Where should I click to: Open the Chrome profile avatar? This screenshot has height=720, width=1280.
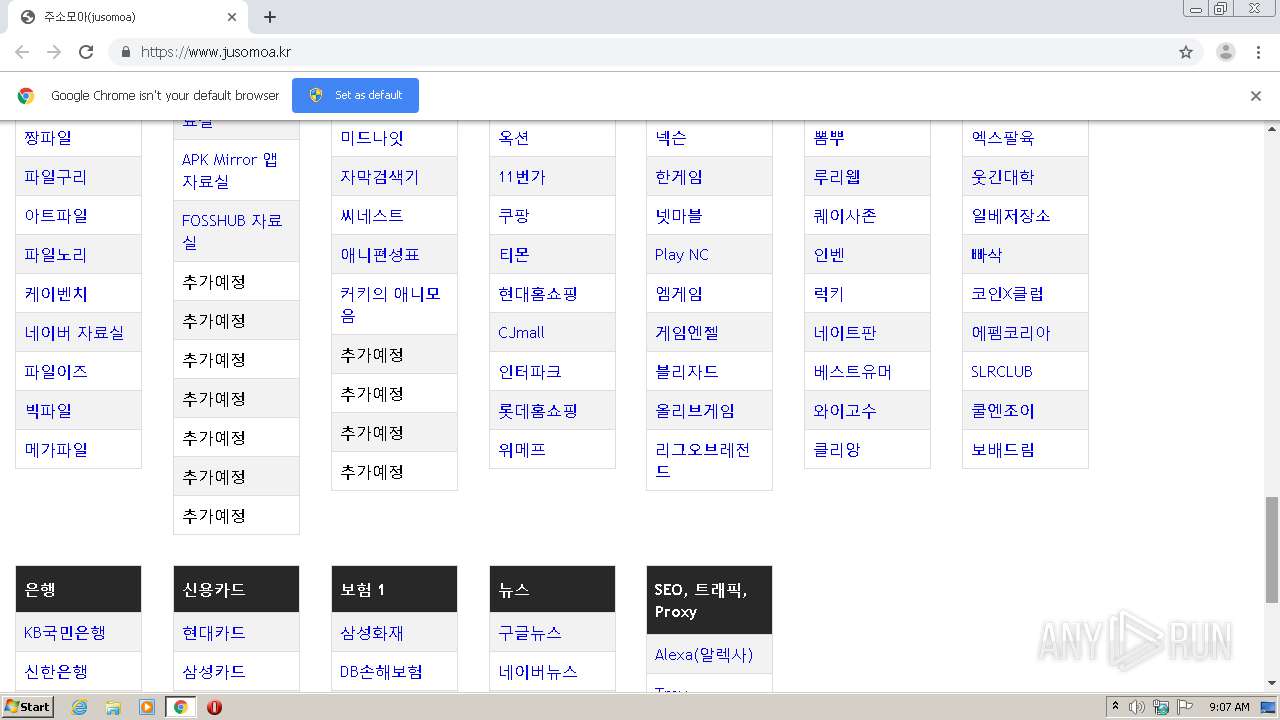1225,52
